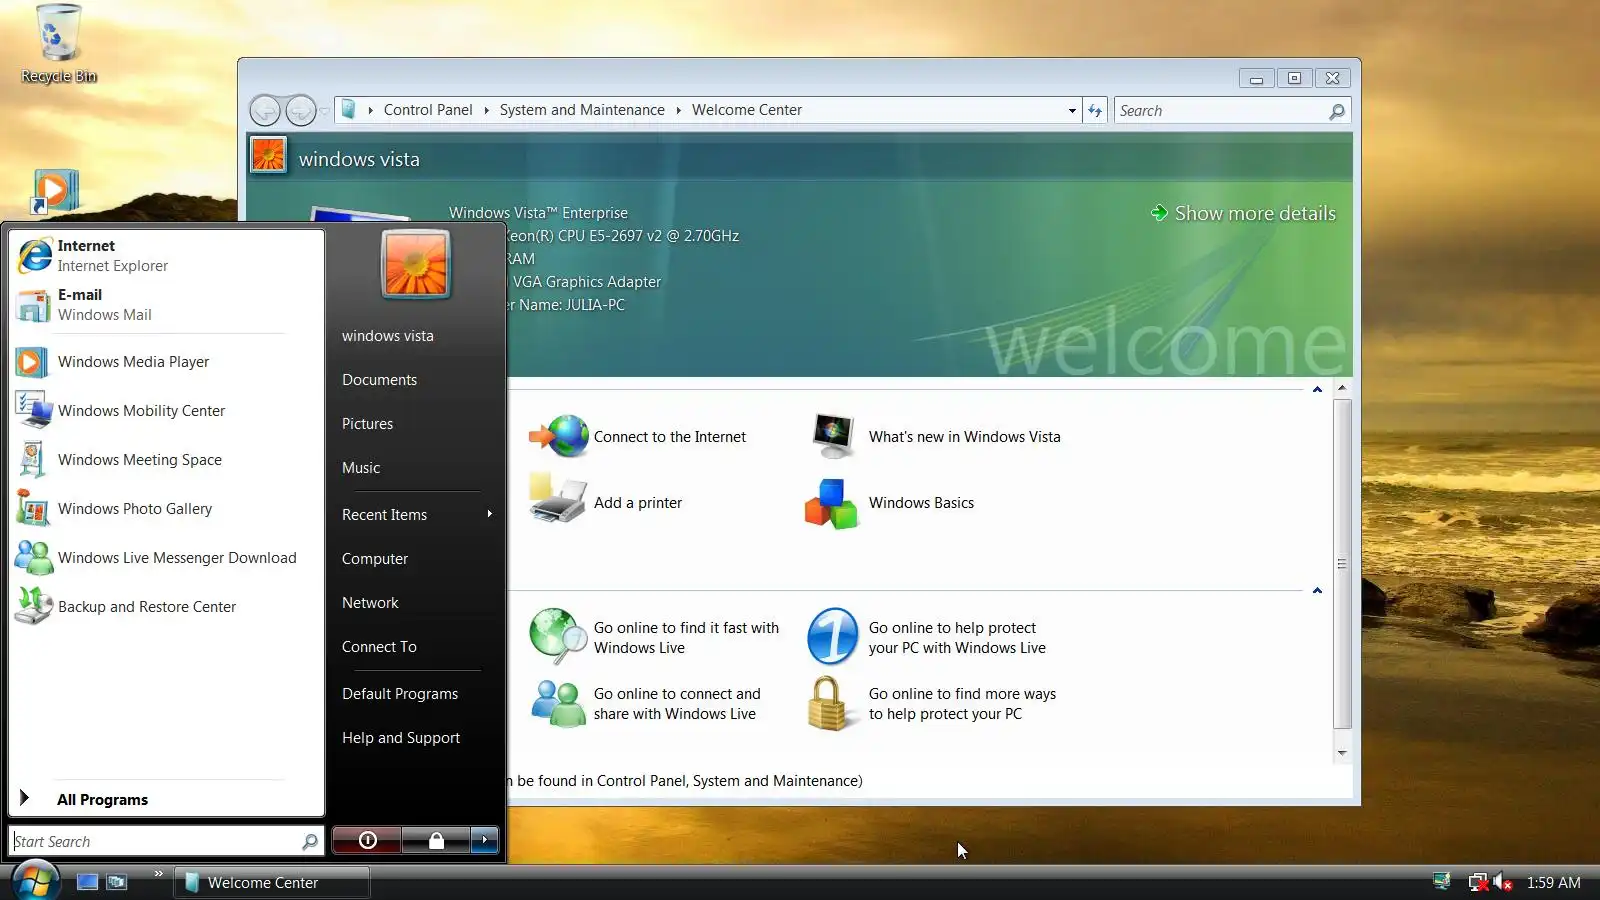The width and height of the screenshot is (1600, 900).
Task: Click the Windows Basics colored cubes icon
Action: tap(832, 503)
